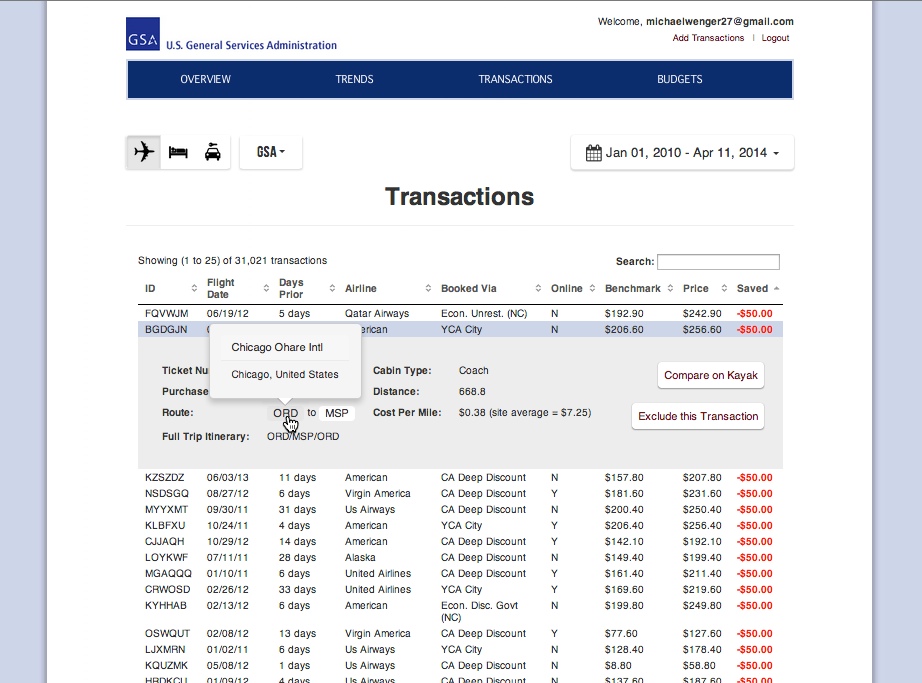
Task: Sort by Booked Via column arrows
Action: tap(538, 288)
